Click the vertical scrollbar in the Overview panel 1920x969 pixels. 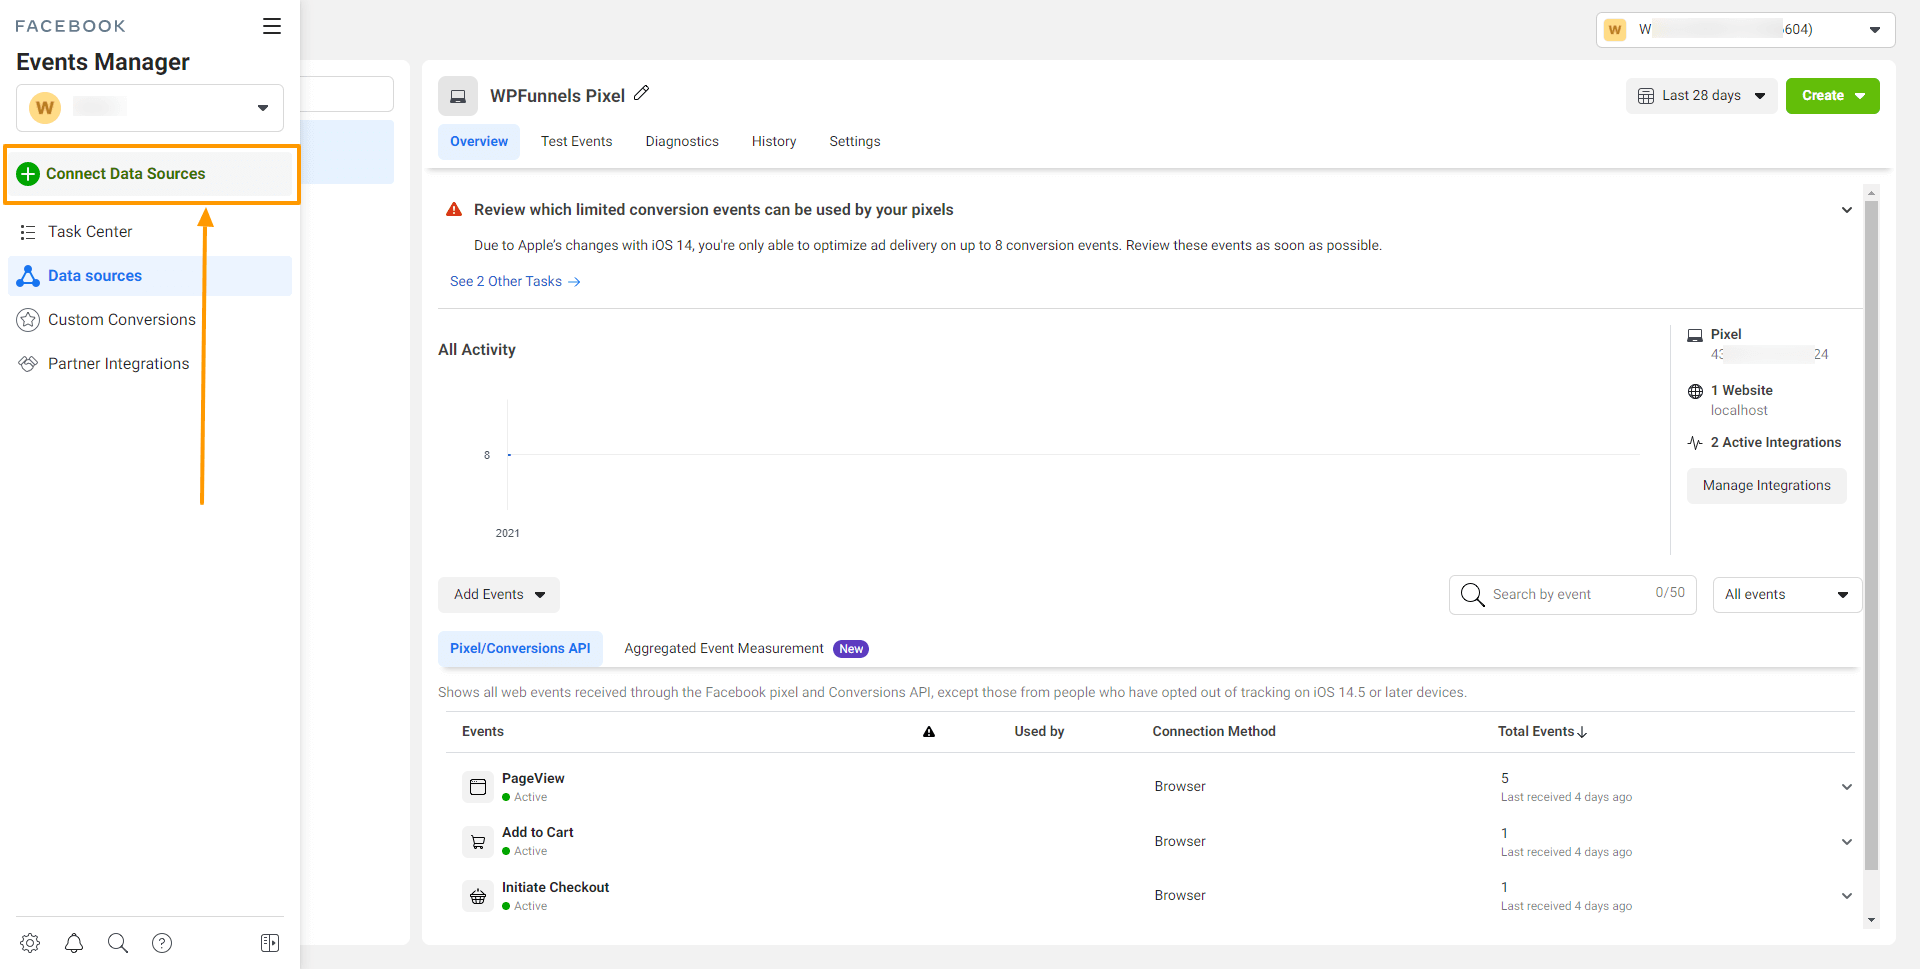(1872, 535)
